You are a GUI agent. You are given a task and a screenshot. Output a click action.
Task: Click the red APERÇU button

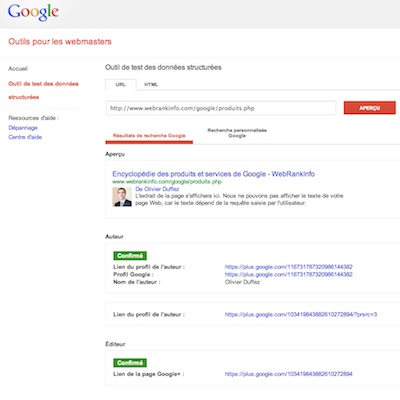tap(370, 108)
